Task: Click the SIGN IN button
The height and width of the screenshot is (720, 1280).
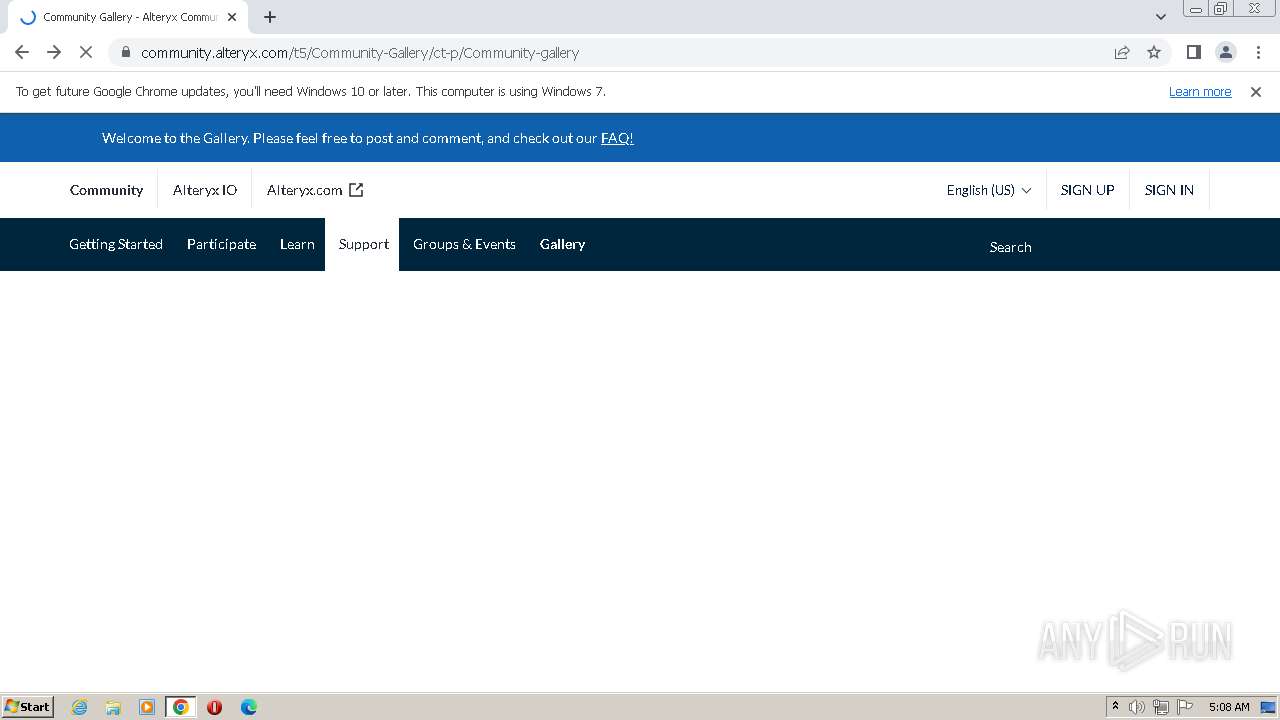Action: click(x=1169, y=190)
